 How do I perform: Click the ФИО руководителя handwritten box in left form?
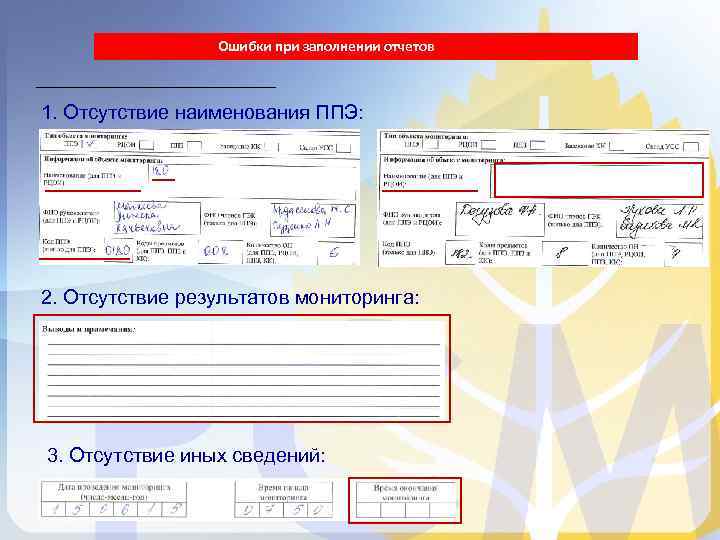click(x=157, y=218)
